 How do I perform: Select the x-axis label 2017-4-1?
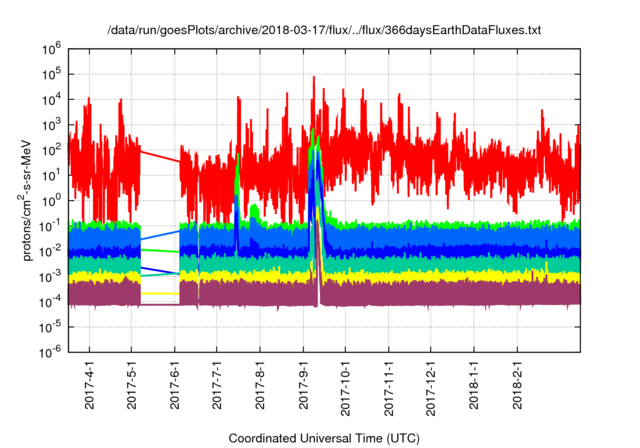[89, 388]
